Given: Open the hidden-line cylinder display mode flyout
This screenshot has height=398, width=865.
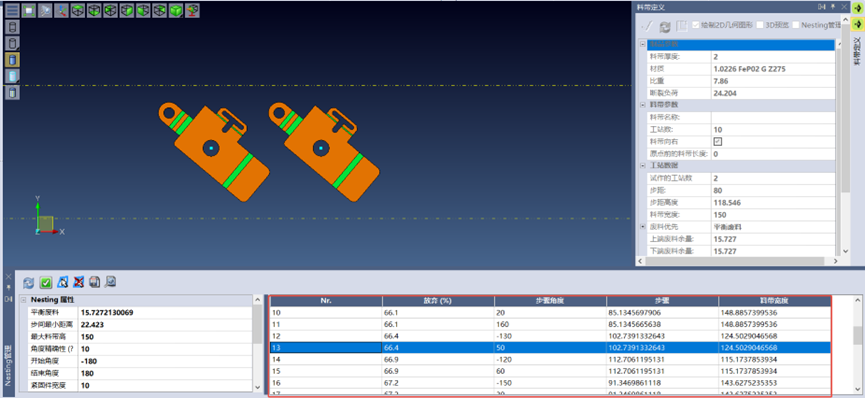Looking at the screenshot, I should [x=12, y=43].
